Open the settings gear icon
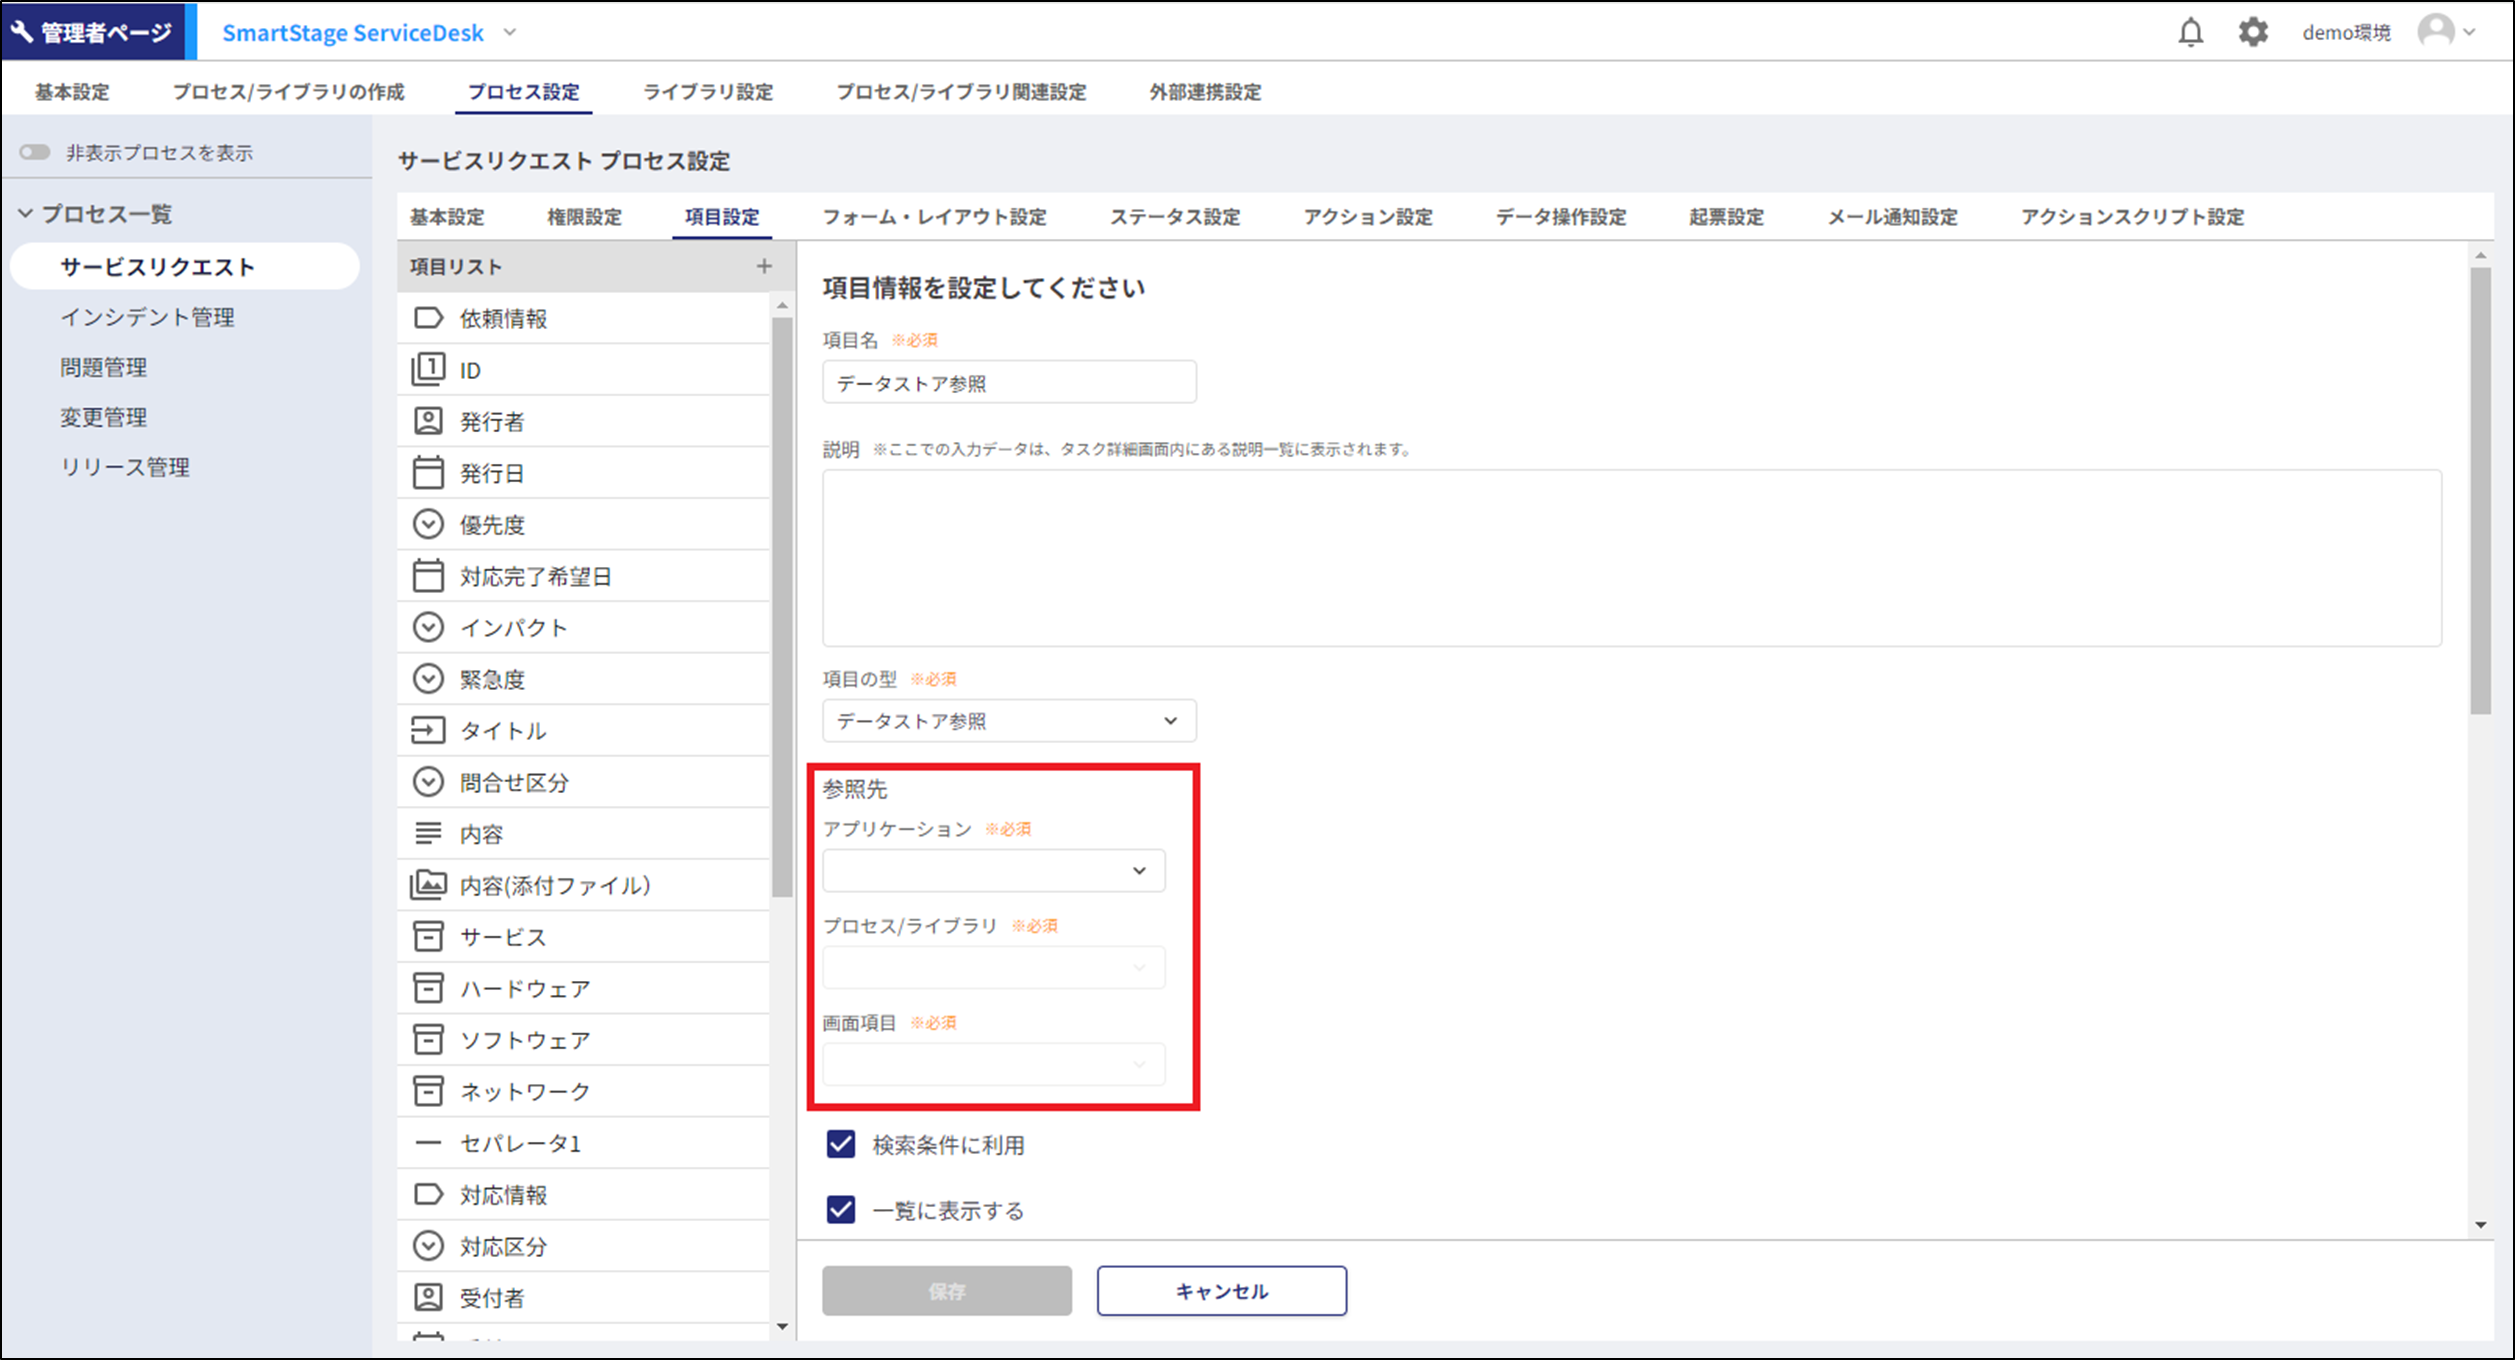Screen dimensions: 2515x1360 (x=2252, y=33)
